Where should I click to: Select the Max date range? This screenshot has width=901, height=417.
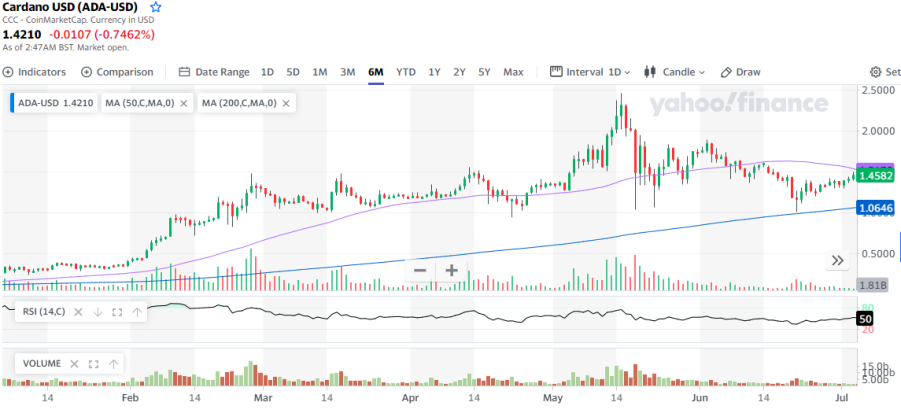point(513,72)
